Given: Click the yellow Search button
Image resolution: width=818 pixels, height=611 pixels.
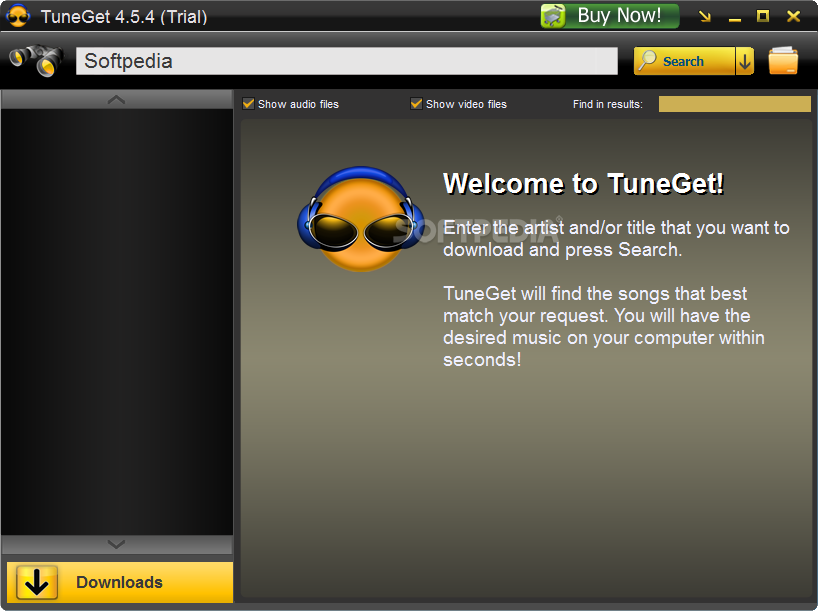Looking at the screenshot, I should click(683, 61).
